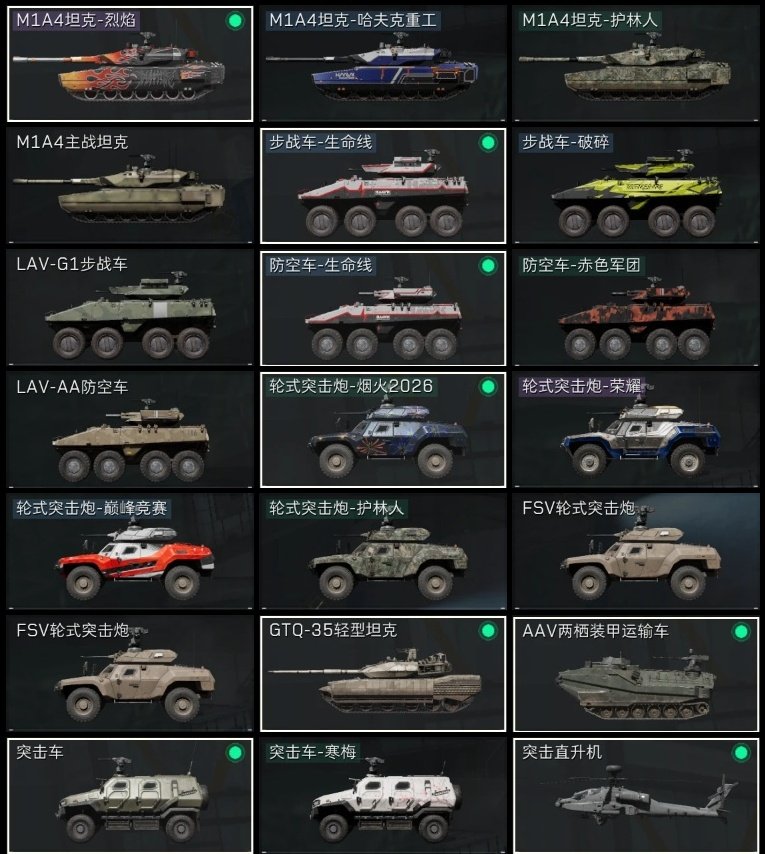
Task: Click the green equipped dot on 步战车-生命线
Action: click(488, 143)
